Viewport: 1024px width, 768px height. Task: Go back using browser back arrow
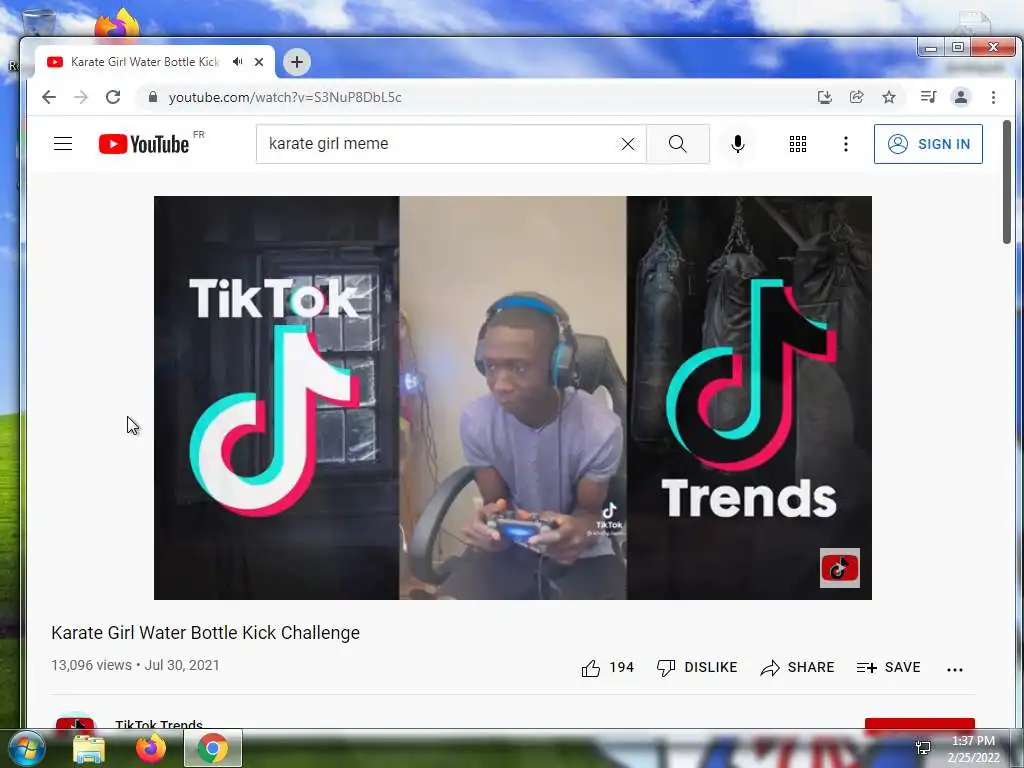coord(49,97)
